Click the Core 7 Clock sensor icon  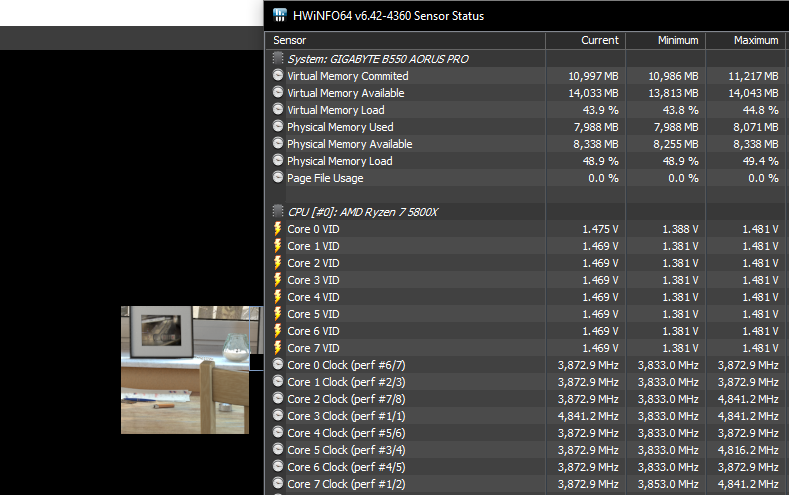pyautogui.click(x=278, y=483)
